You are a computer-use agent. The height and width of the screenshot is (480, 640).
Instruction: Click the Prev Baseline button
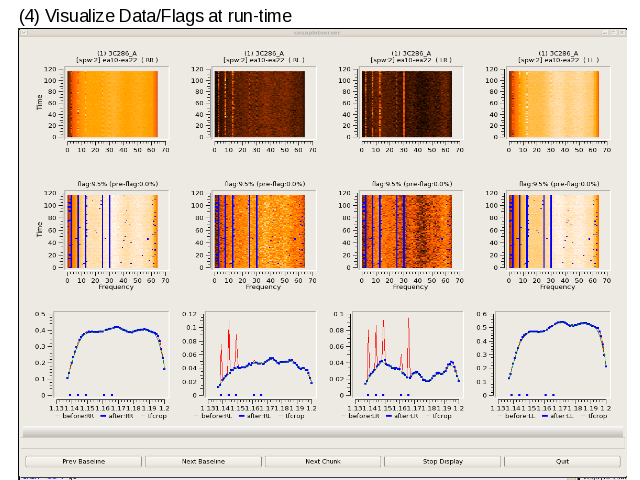coord(83,461)
